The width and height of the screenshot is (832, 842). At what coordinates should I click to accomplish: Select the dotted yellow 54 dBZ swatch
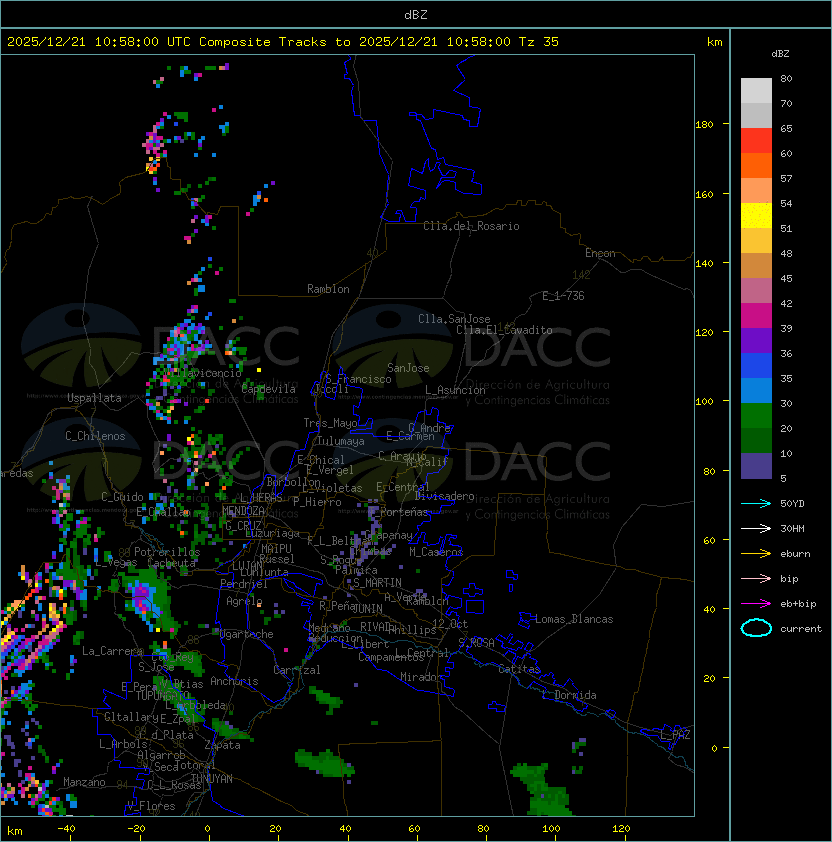coord(756,215)
